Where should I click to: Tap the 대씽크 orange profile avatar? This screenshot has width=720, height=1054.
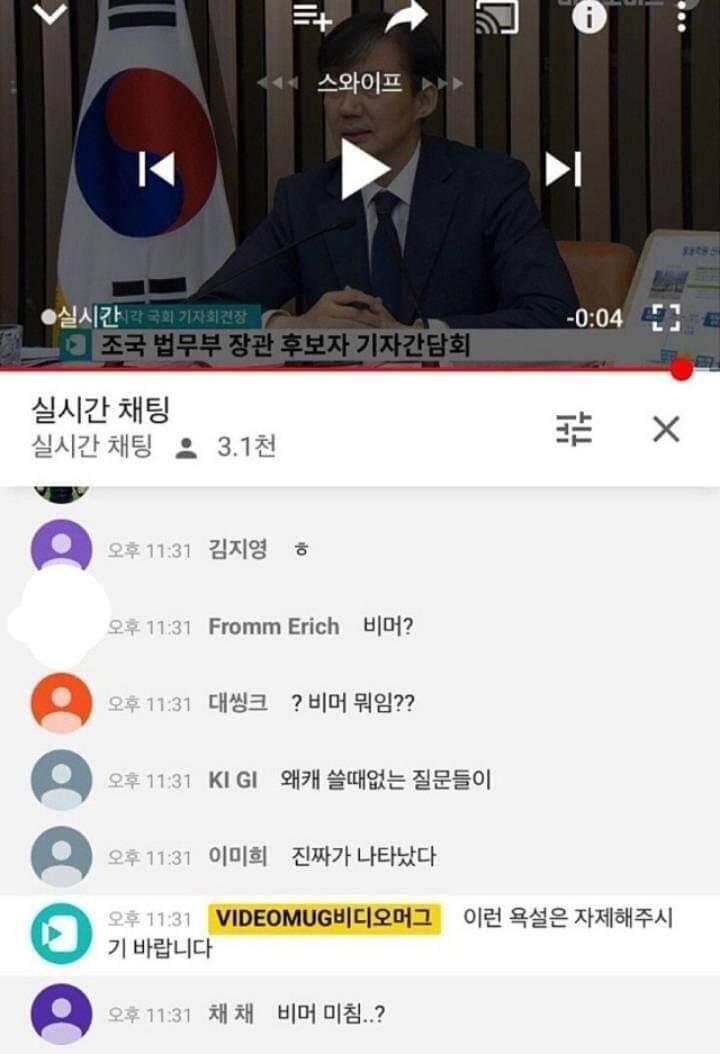coord(61,703)
